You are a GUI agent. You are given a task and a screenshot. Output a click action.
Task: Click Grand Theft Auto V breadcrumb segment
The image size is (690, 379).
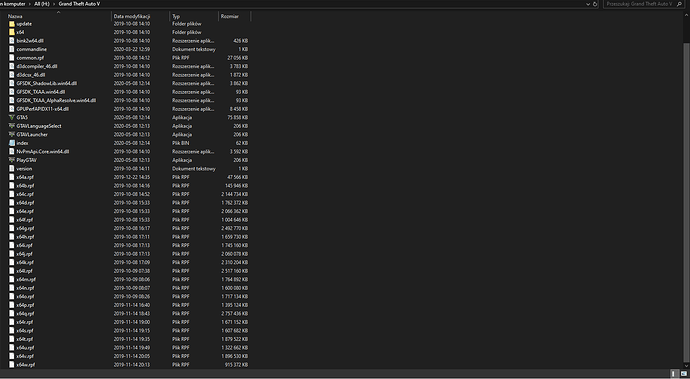coord(79,4)
